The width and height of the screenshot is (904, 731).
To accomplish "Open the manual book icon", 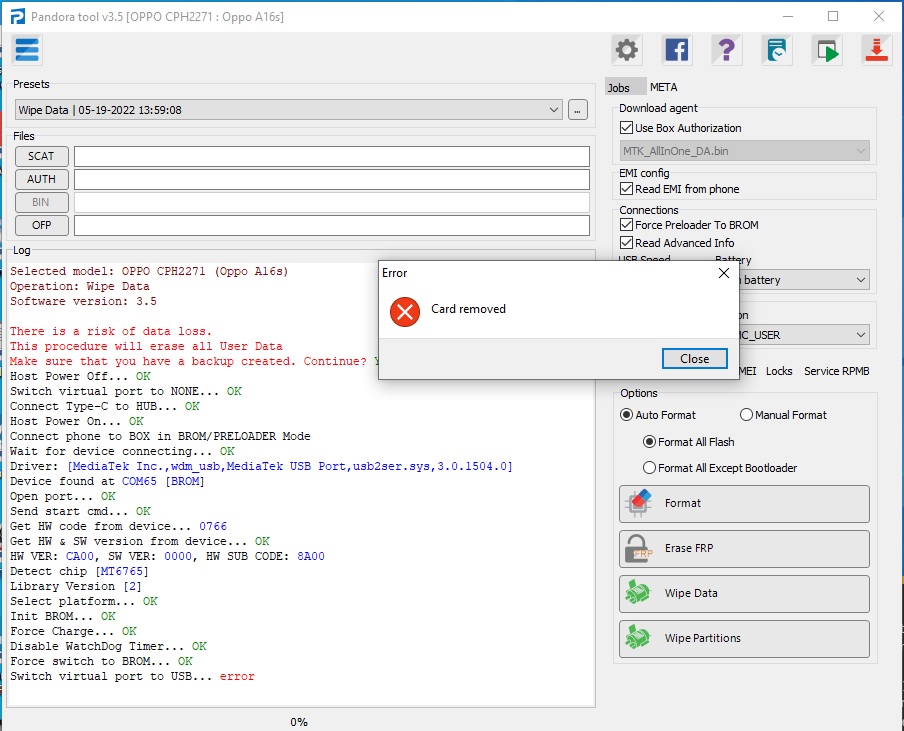I will pos(777,50).
